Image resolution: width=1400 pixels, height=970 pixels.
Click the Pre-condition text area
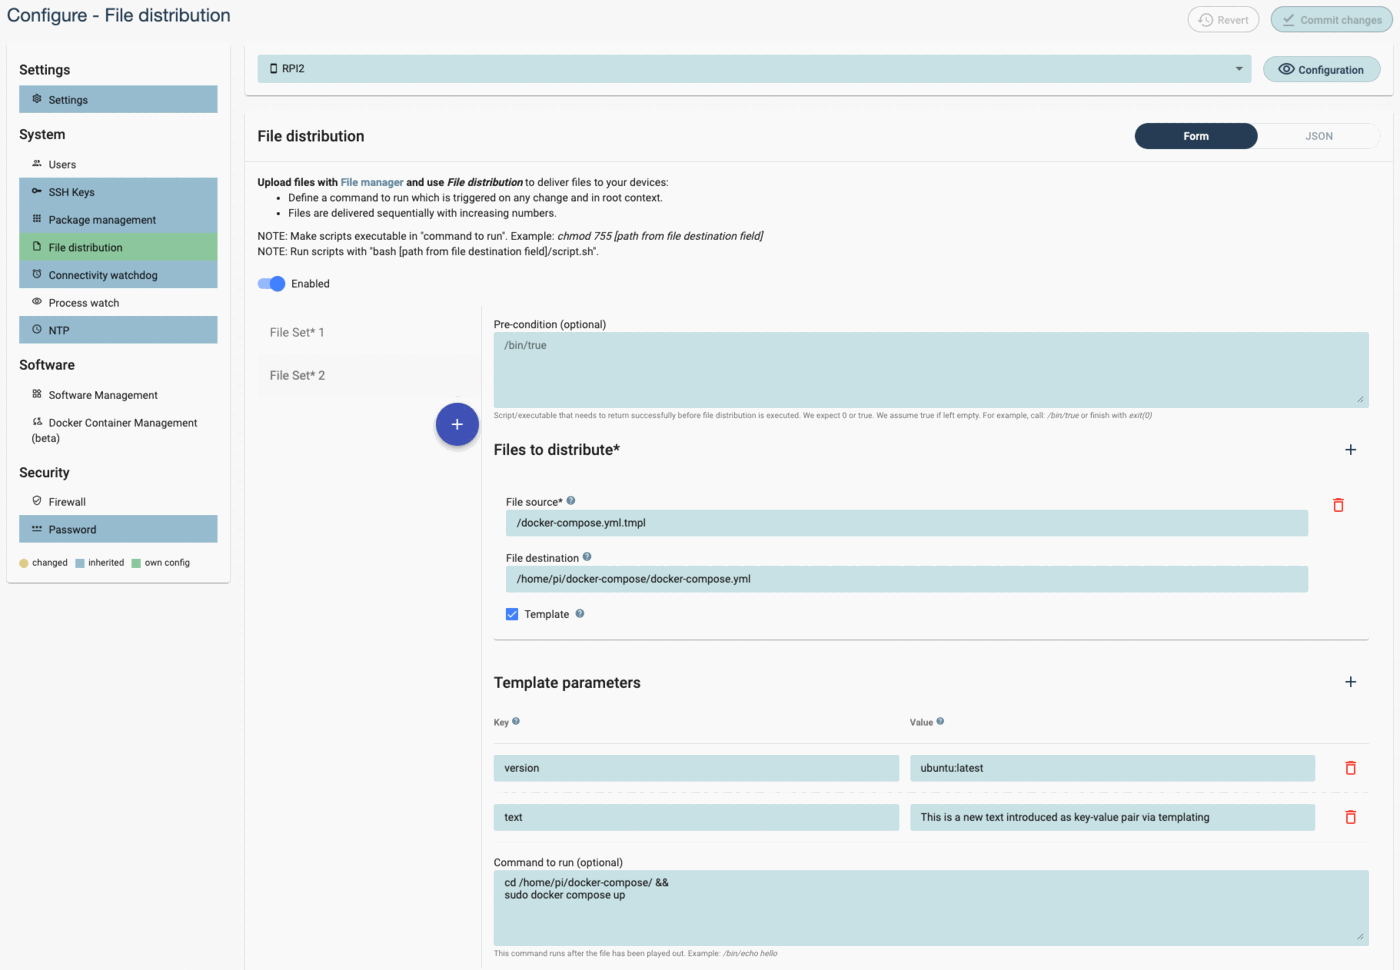[x=930, y=368]
